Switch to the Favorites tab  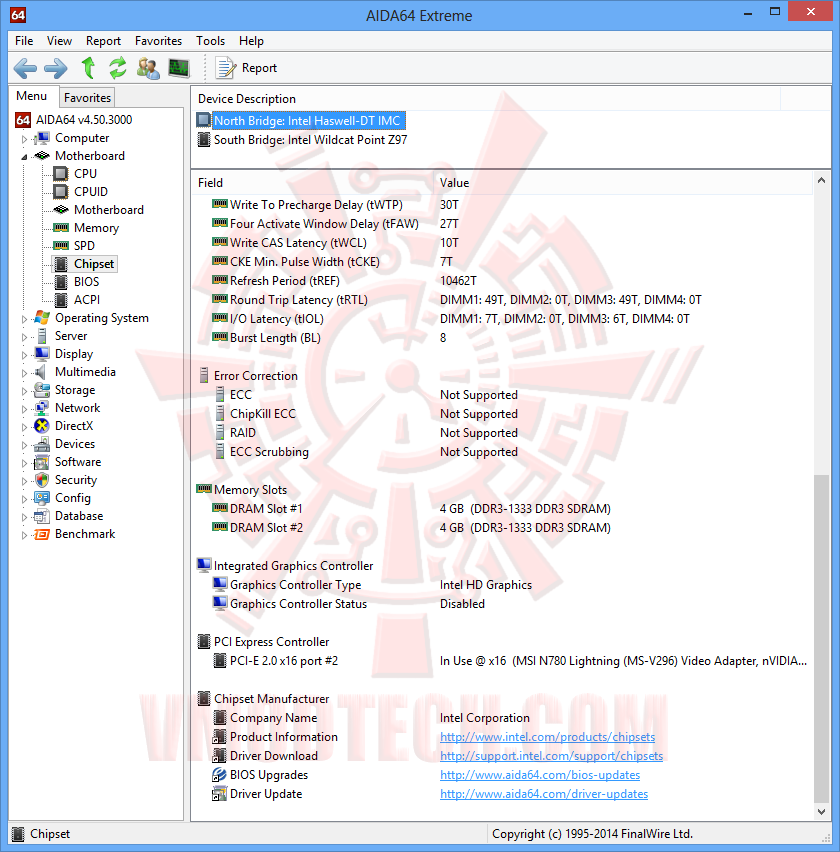click(x=87, y=98)
